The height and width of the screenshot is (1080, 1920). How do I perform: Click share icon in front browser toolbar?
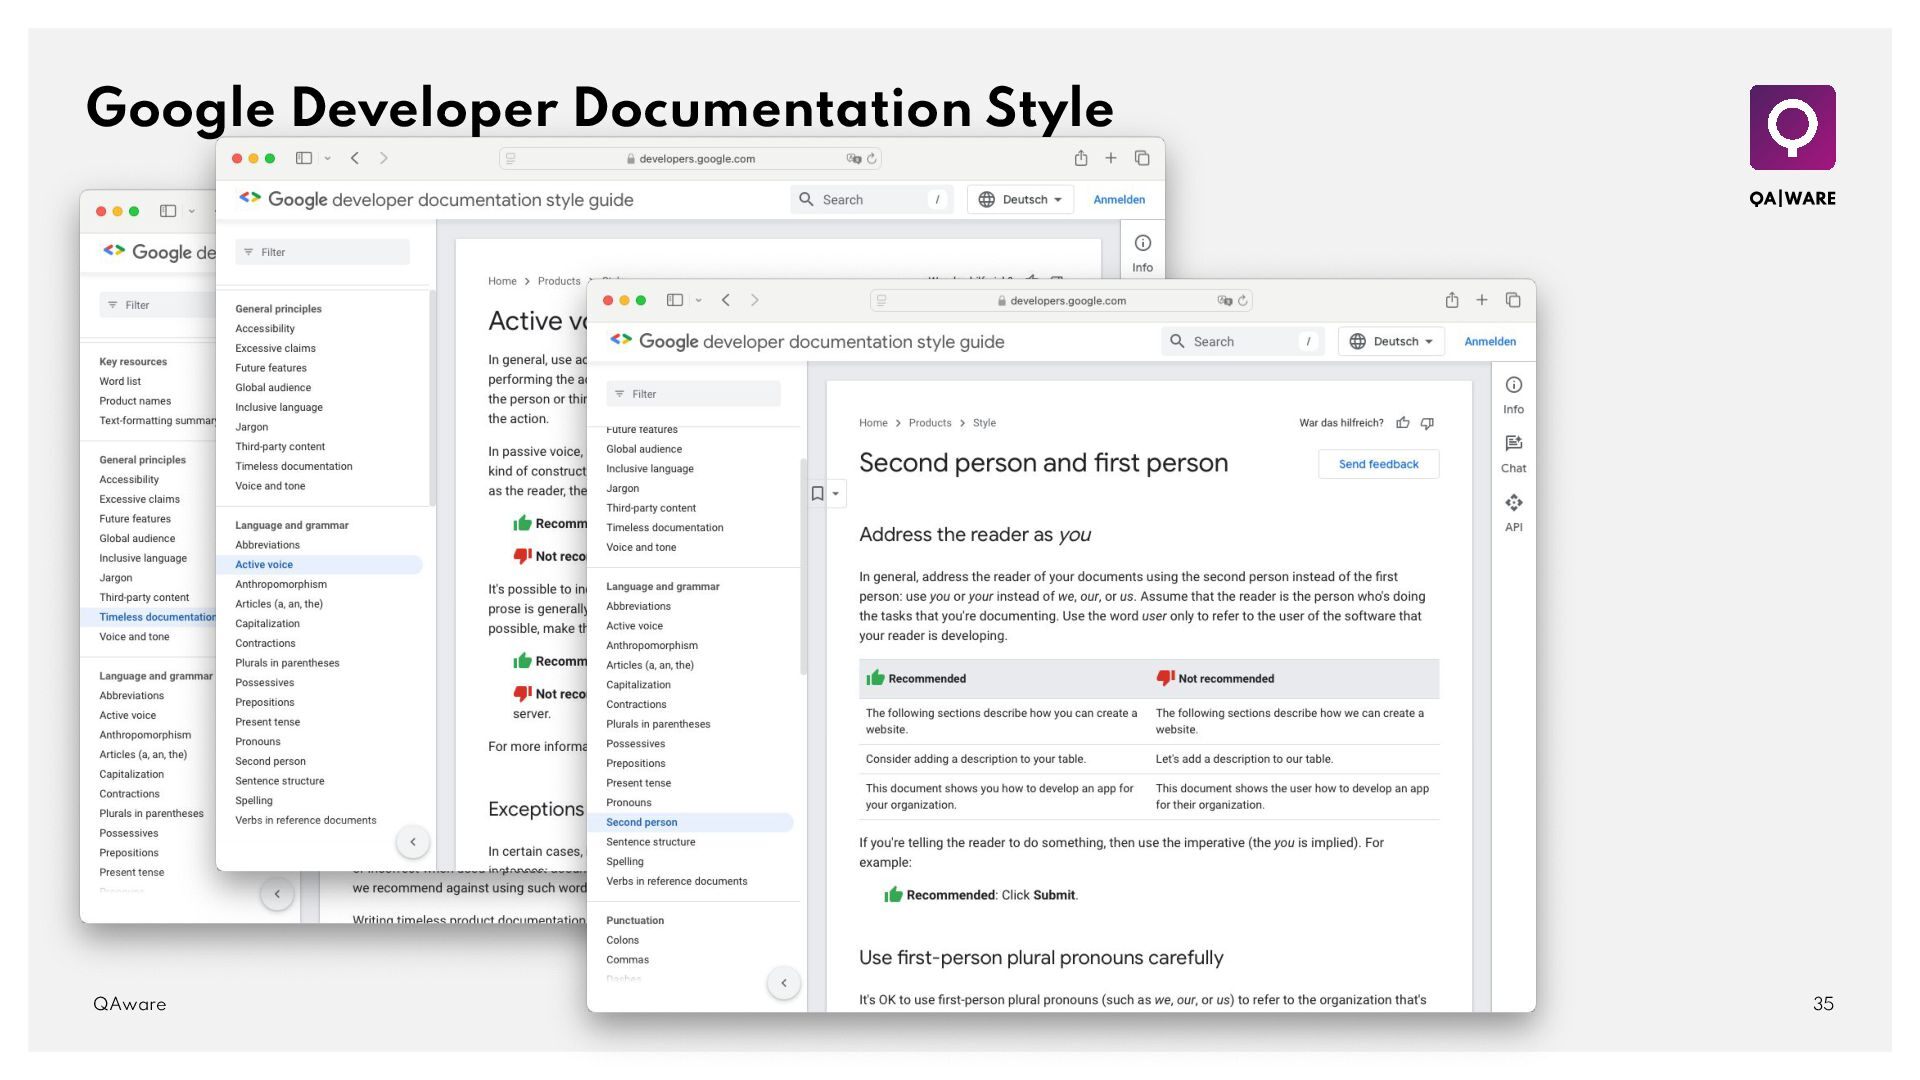click(1451, 300)
